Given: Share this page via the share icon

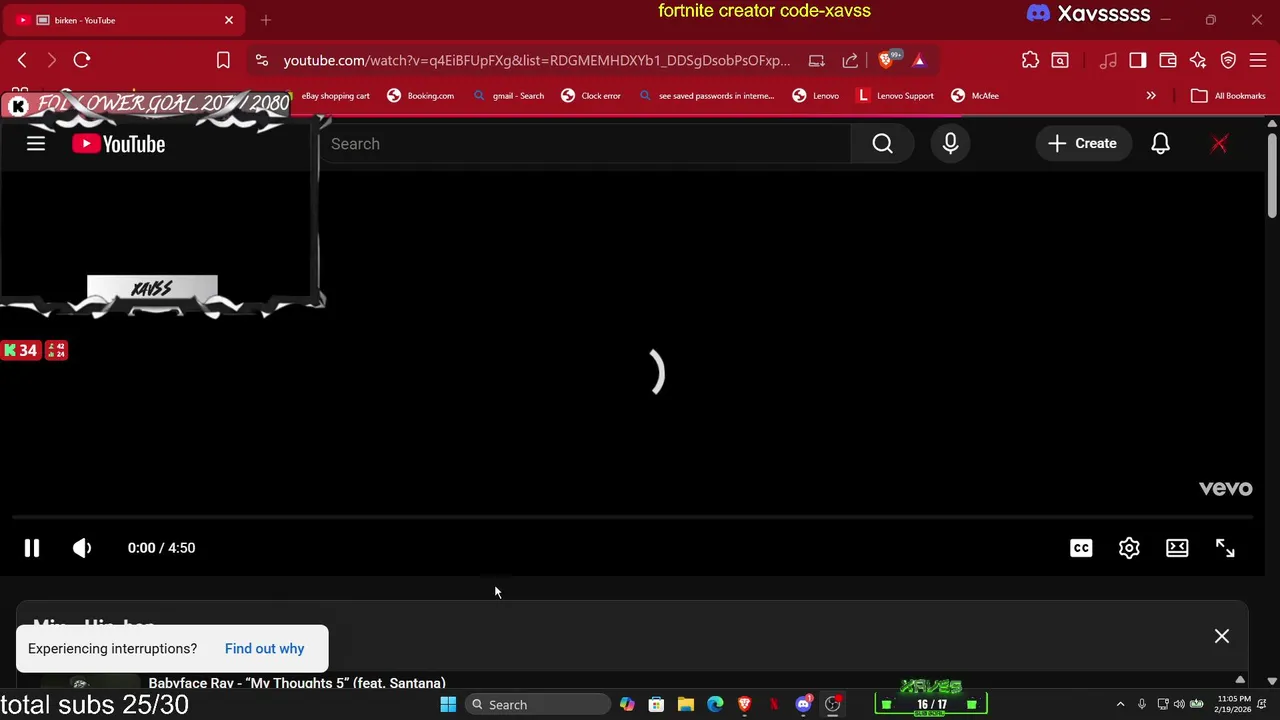Looking at the screenshot, I should (x=850, y=60).
